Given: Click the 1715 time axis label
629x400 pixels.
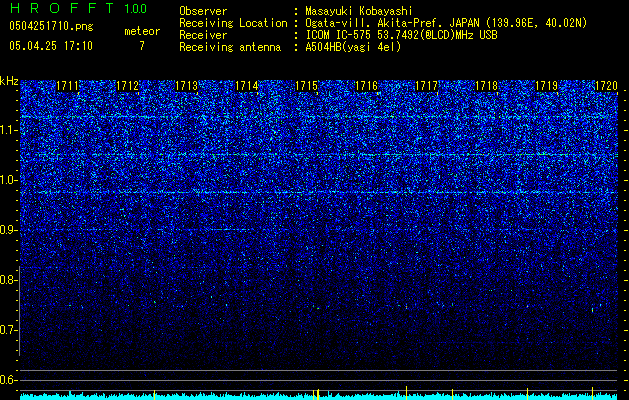Looking at the screenshot, I should 306,86.
